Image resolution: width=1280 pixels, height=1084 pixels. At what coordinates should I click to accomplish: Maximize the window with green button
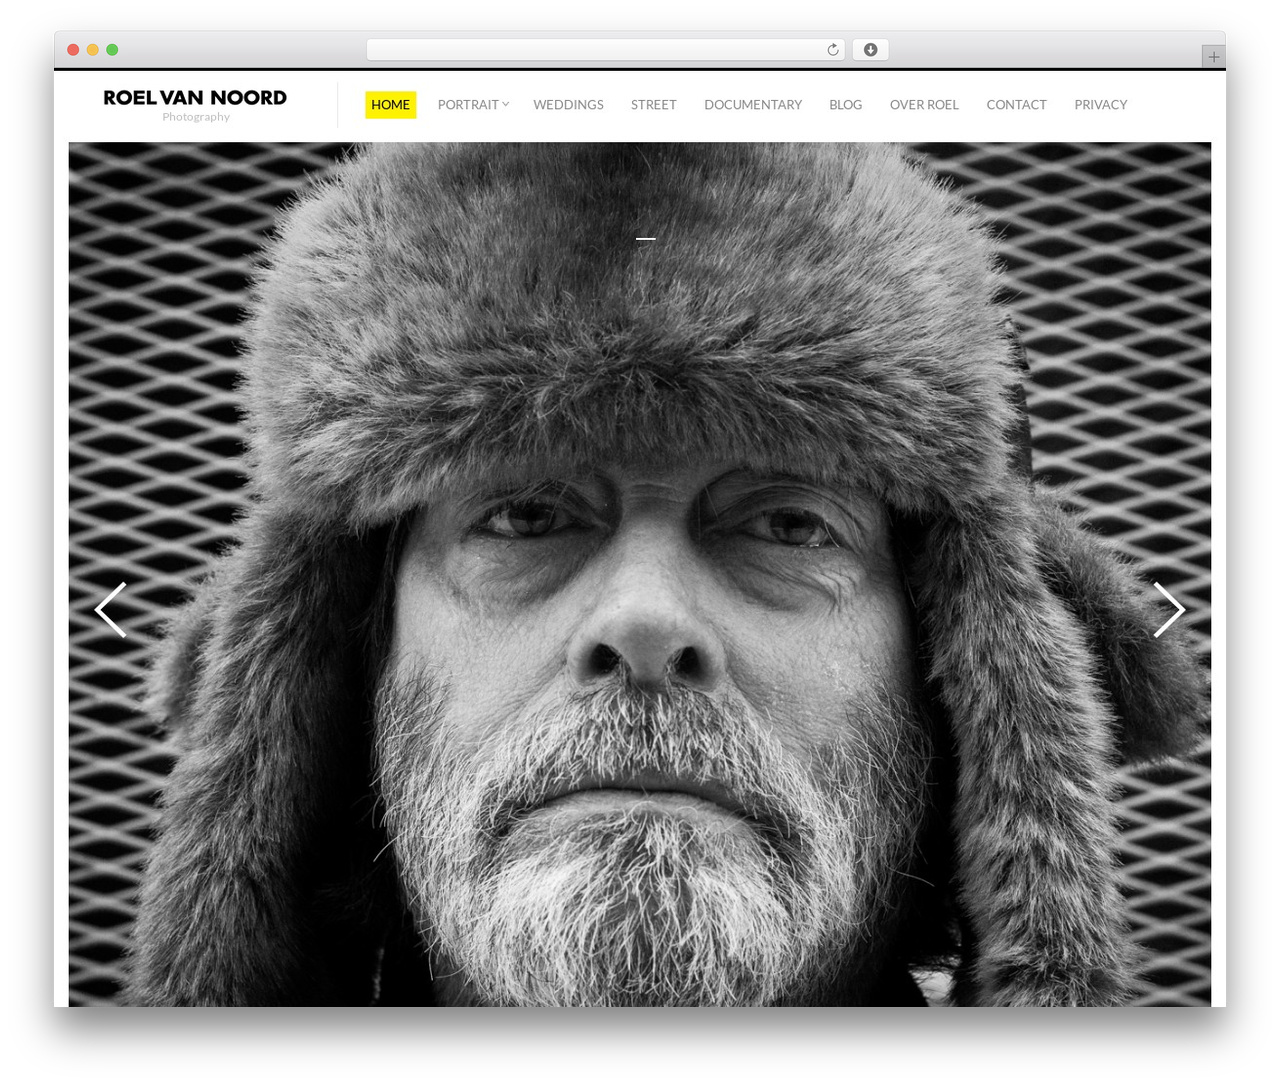coord(112,50)
